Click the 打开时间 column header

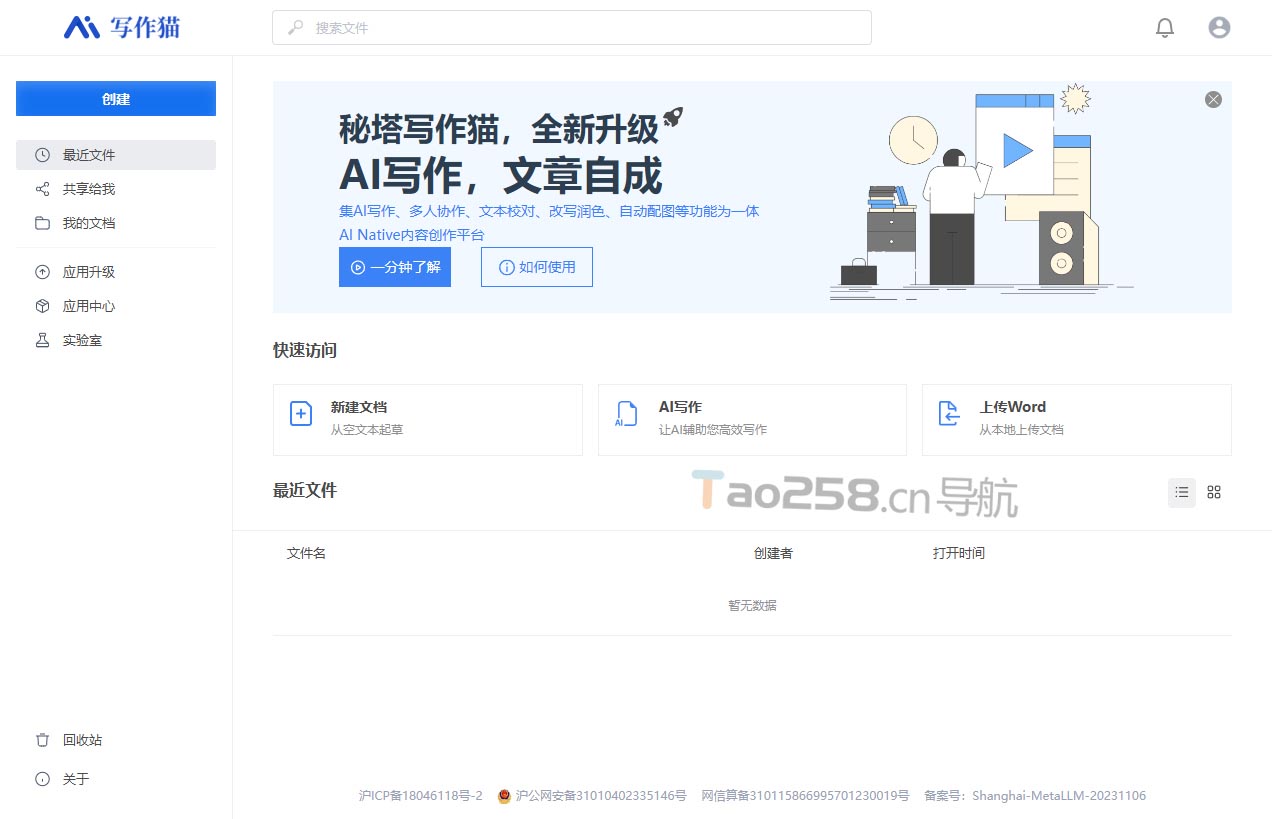pyautogui.click(x=959, y=553)
